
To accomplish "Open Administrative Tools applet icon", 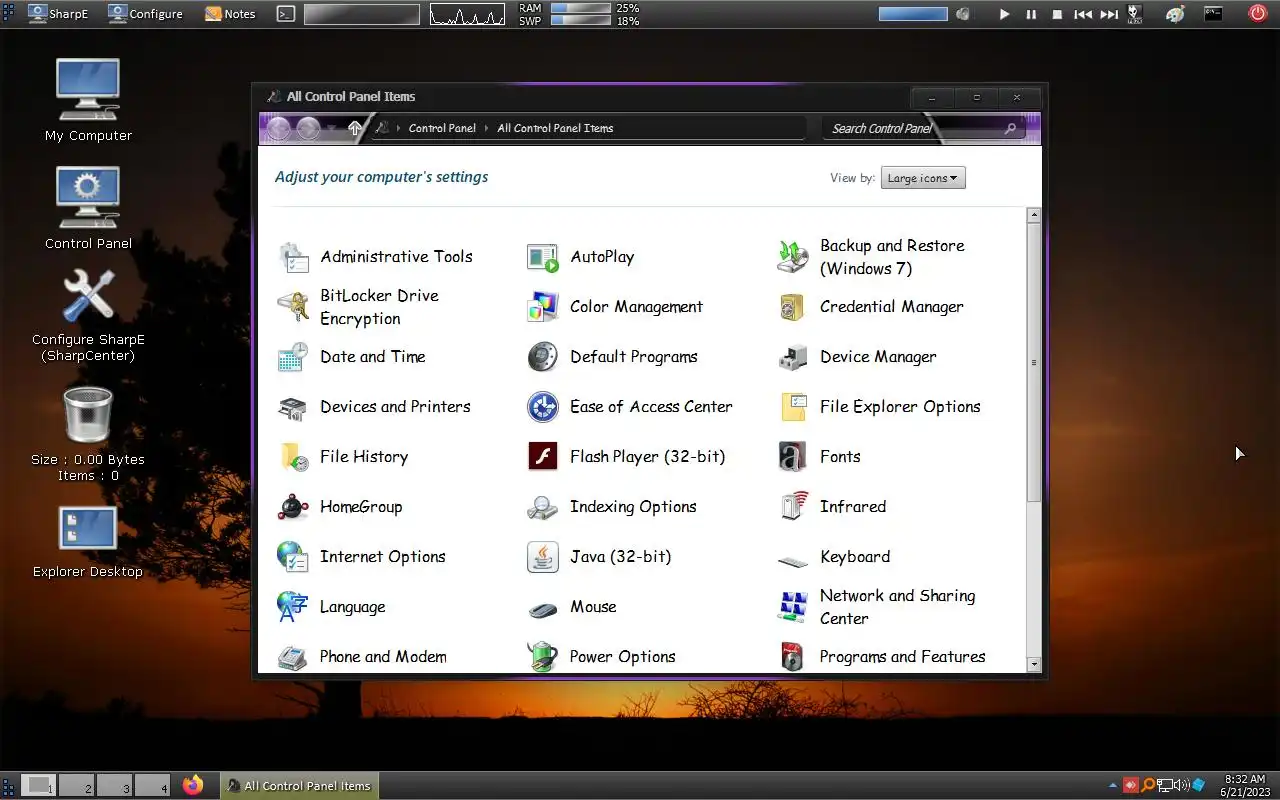I will 293,257.
